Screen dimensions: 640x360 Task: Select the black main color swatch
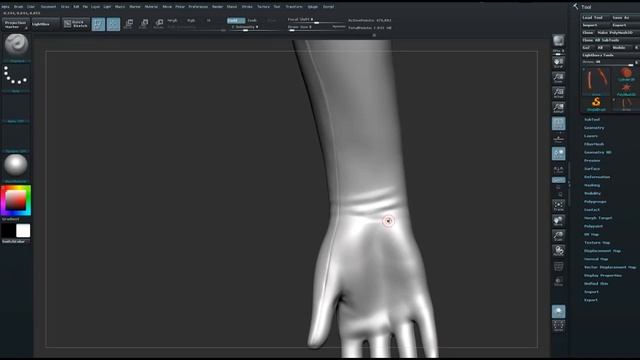coord(8,231)
